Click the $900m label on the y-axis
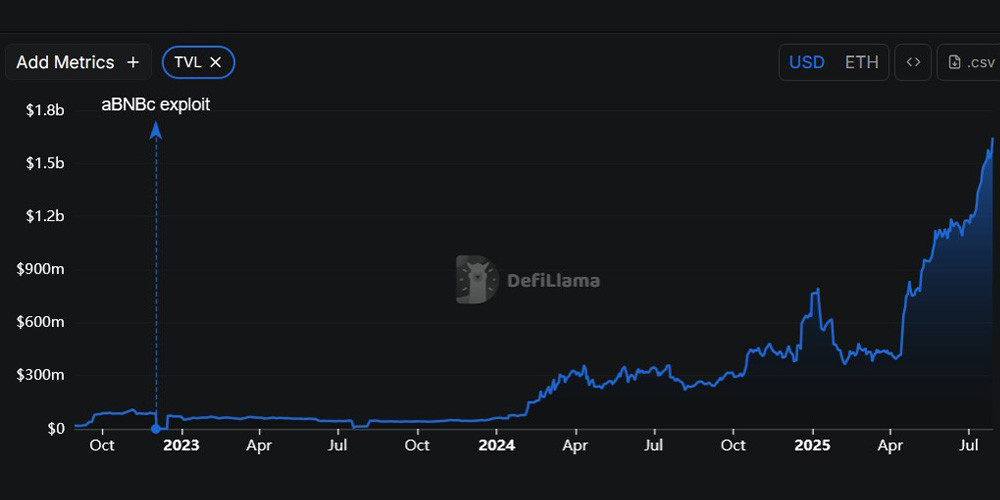1000x500 pixels. (x=42, y=269)
